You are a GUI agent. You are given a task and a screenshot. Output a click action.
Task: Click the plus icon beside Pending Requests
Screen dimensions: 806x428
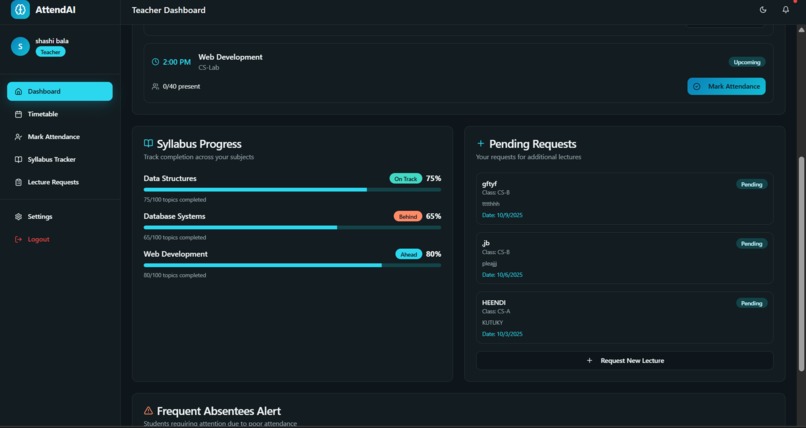point(481,143)
